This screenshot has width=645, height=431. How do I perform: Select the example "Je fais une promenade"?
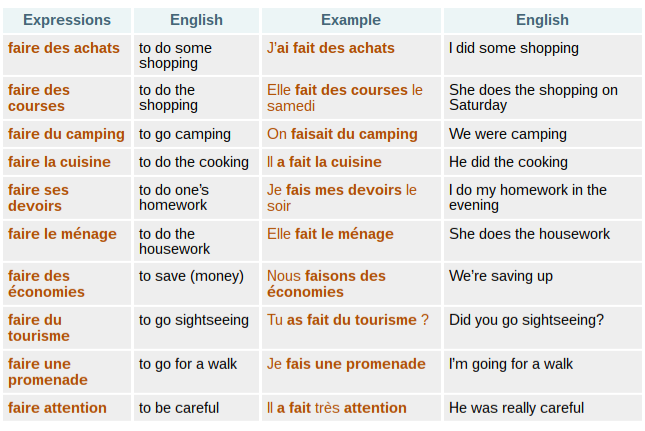(346, 364)
